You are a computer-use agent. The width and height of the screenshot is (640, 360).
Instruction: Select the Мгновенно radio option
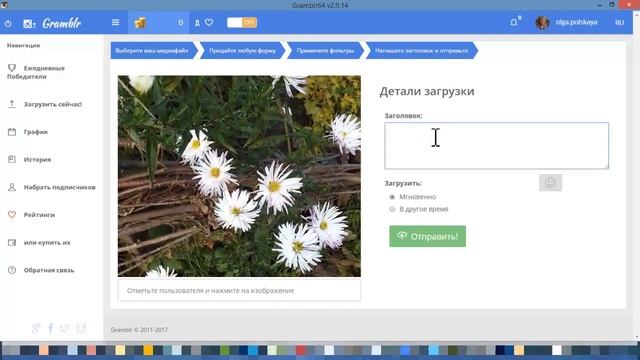392,197
